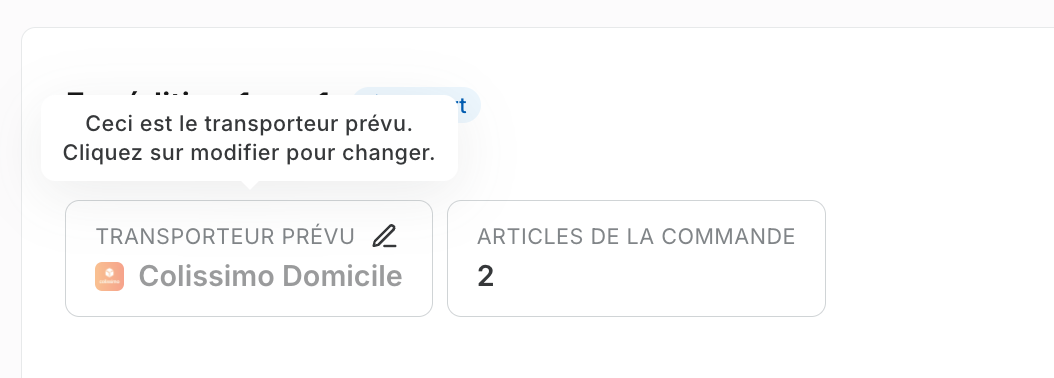
Task: Click the ARTICLES DE LA COMMANDE label
Action: point(636,237)
